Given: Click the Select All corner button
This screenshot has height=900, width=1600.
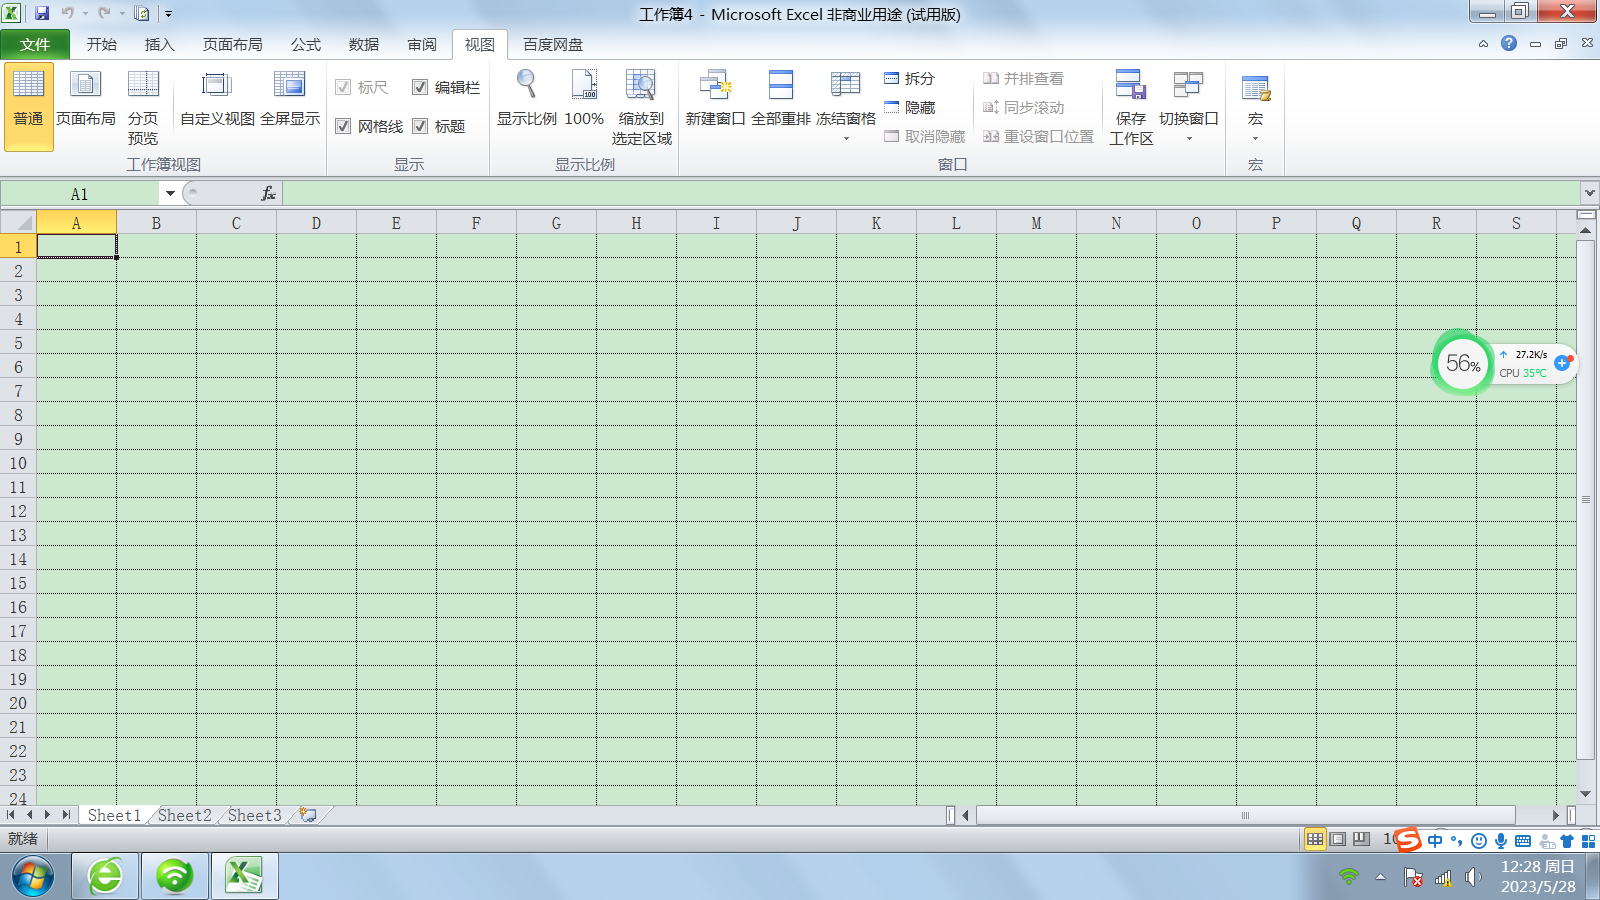Looking at the screenshot, I should [x=18, y=222].
